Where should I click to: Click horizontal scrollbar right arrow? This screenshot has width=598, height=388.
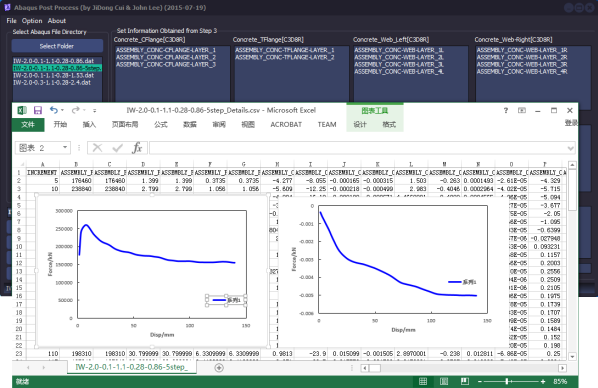562,368
